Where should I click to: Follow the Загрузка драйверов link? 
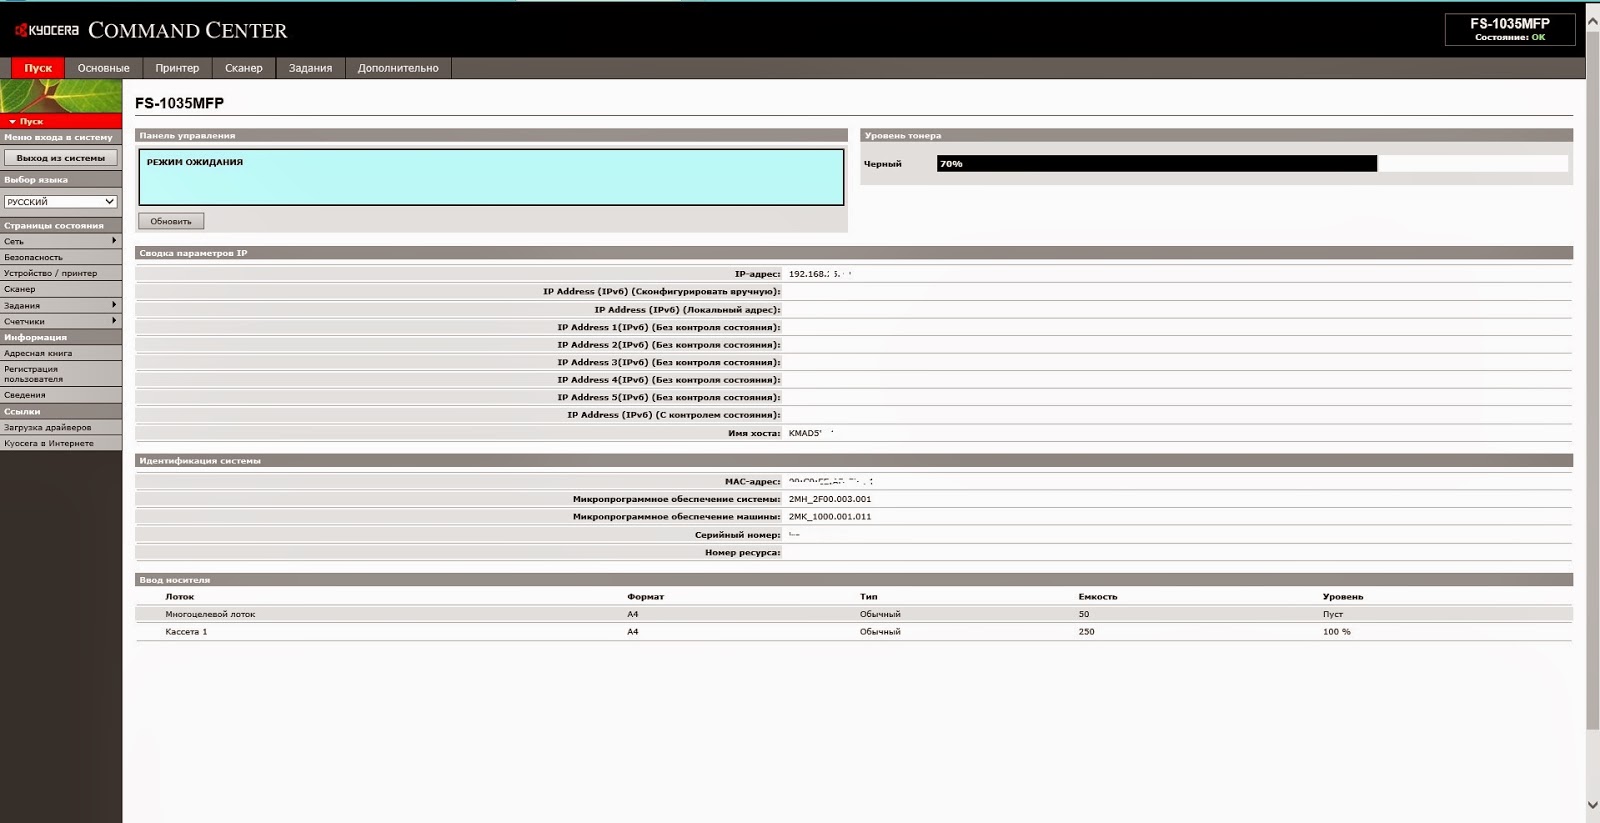click(x=61, y=427)
